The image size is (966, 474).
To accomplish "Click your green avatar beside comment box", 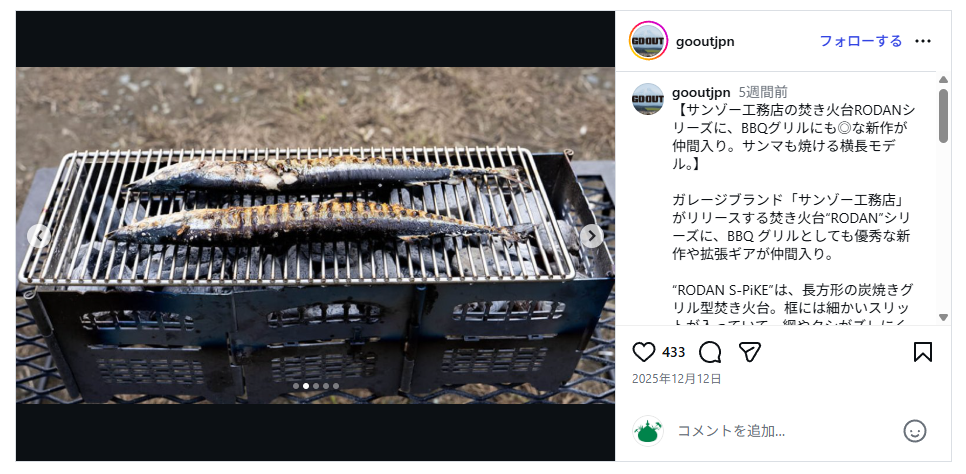I will tap(648, 431).
